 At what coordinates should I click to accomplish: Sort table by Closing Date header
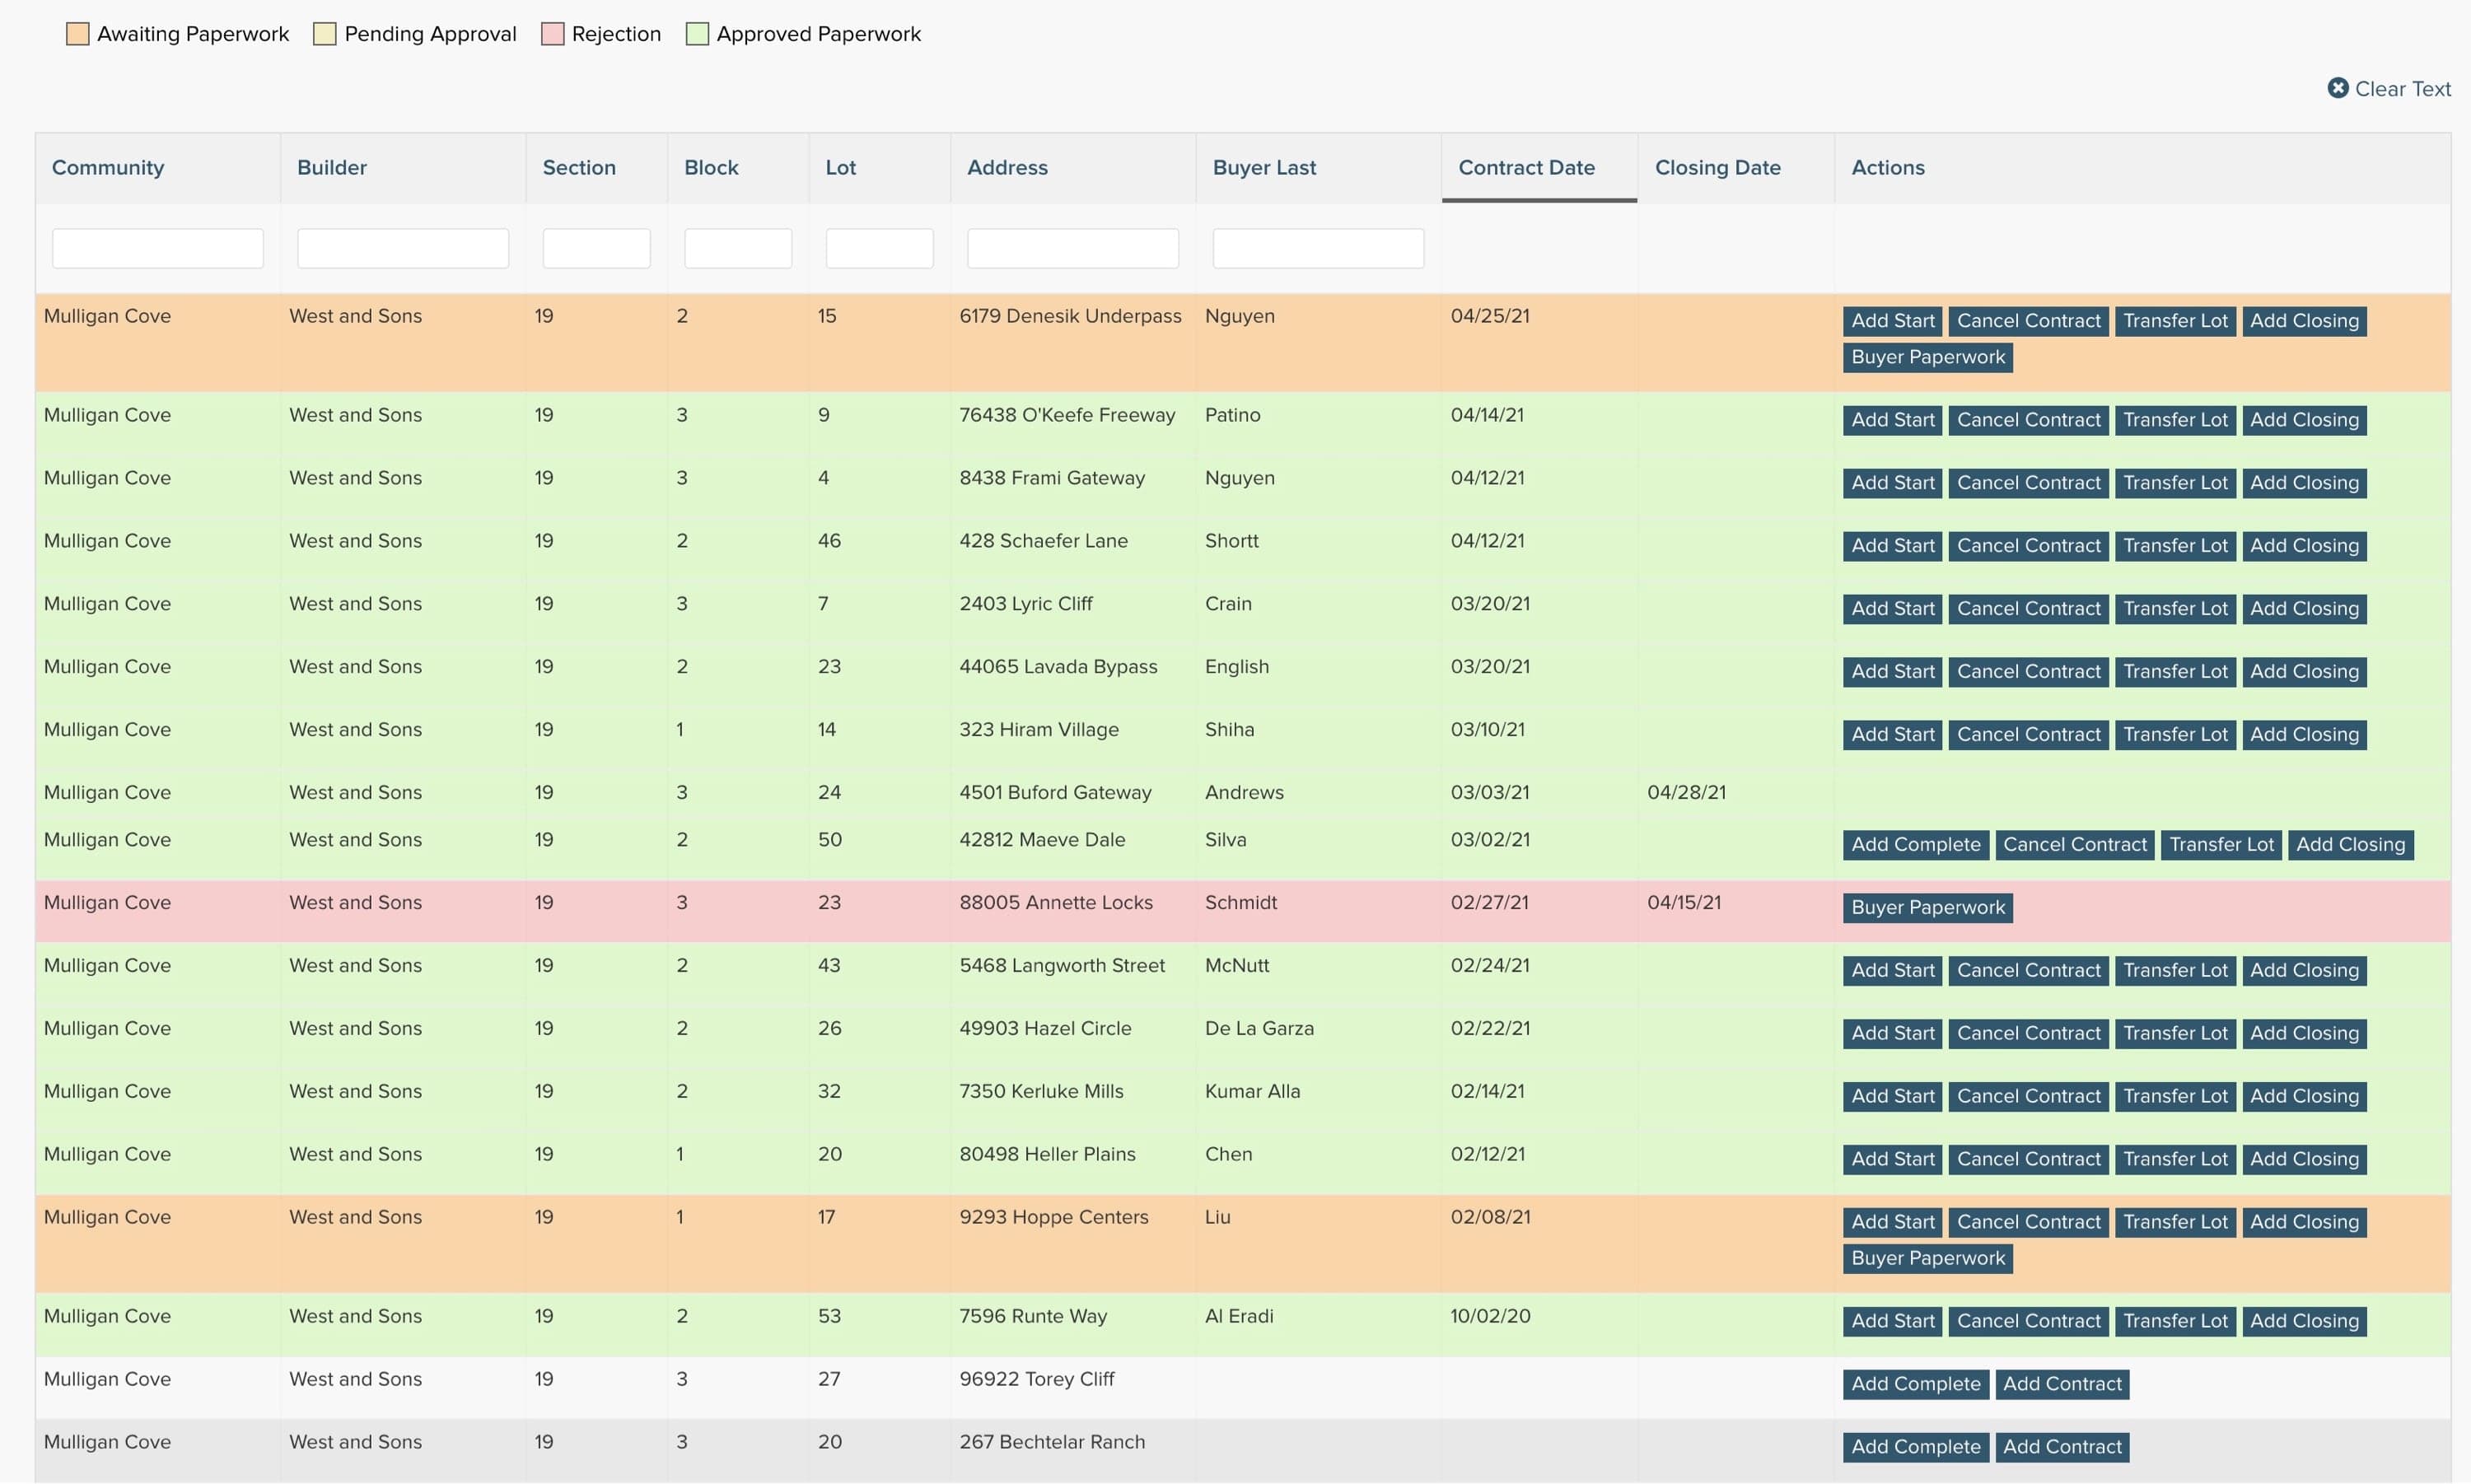[1717, 167]
